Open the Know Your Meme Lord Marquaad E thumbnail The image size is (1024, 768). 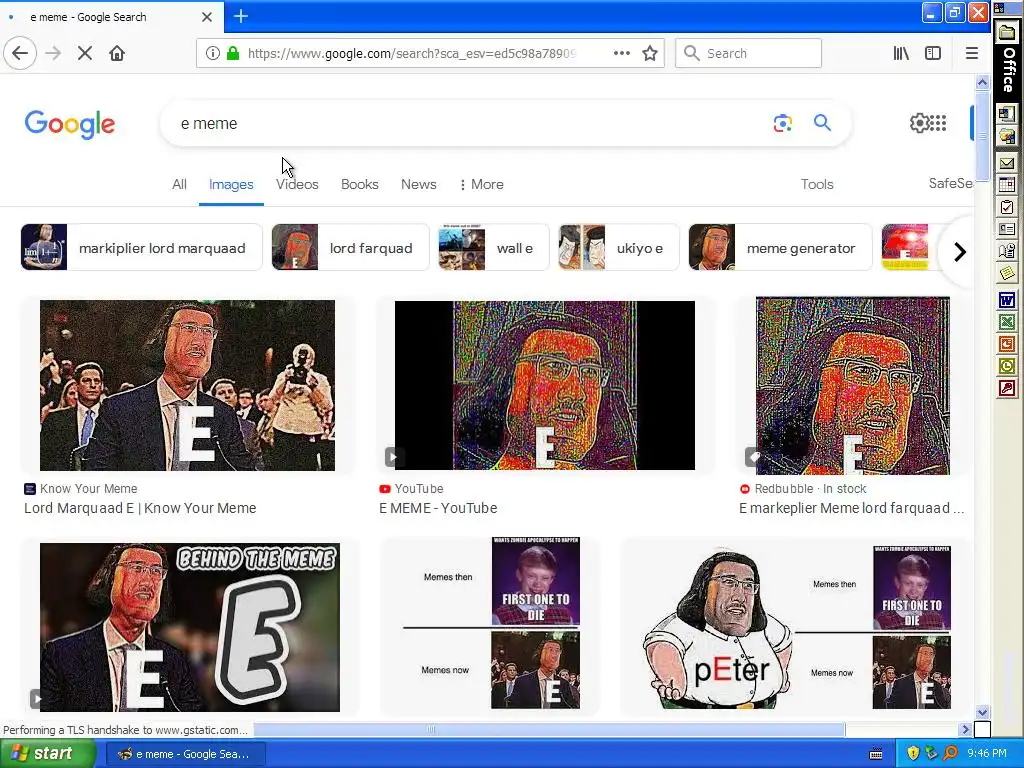[x=187, y=385]
